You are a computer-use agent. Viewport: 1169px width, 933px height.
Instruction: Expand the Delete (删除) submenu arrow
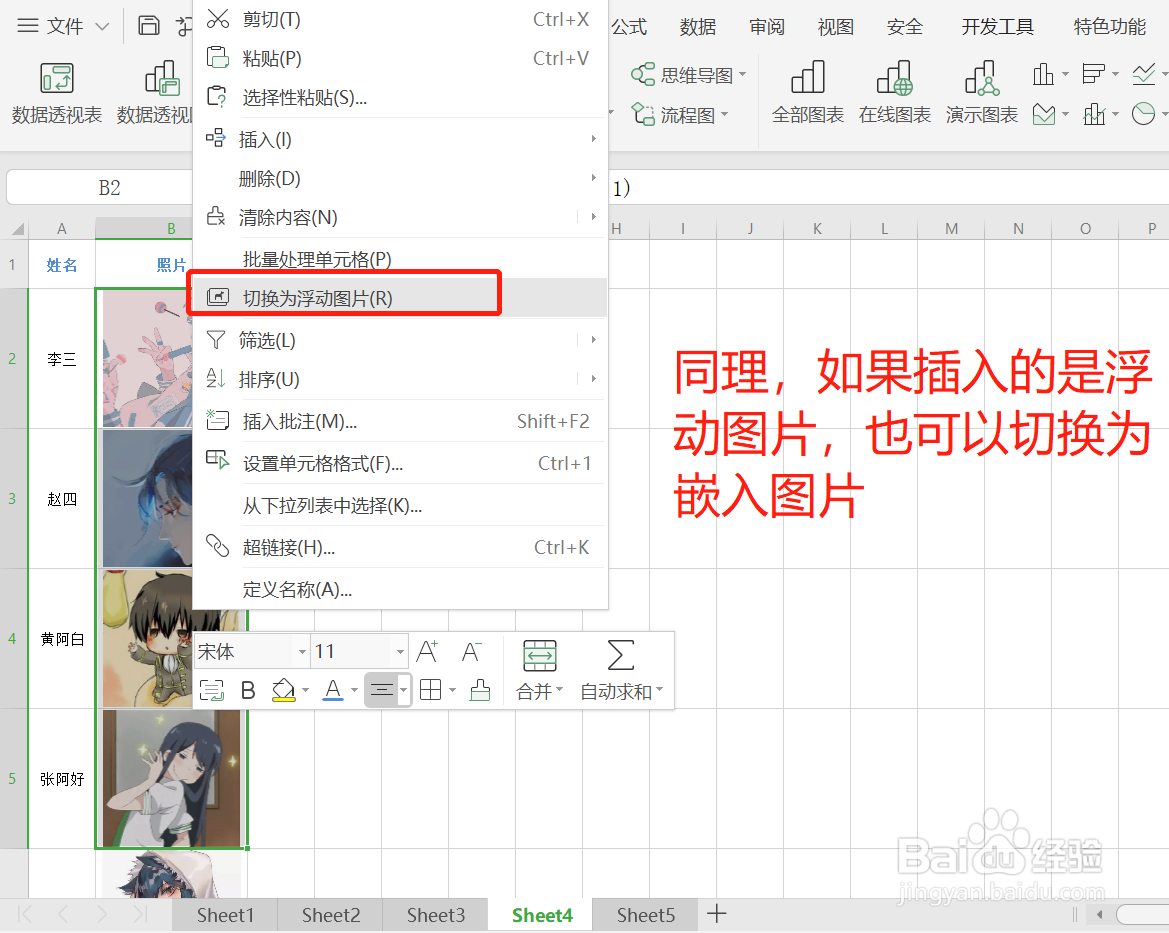tap(593, 178)
